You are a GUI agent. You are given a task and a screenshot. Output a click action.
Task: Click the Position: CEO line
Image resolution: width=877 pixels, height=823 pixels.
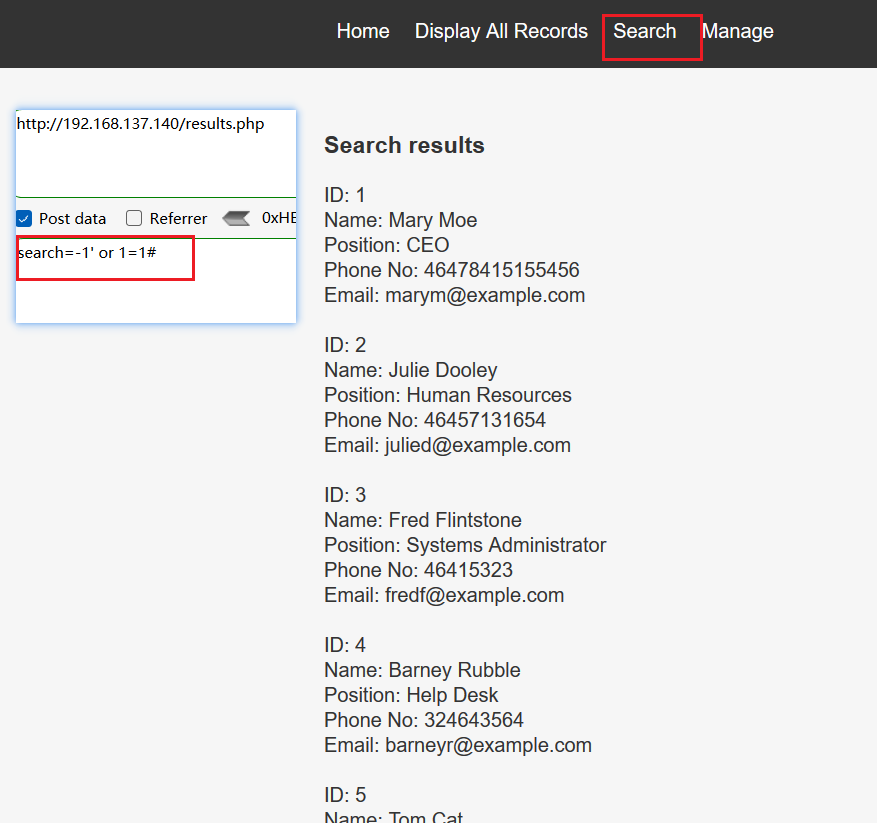[x=387, y=245]
